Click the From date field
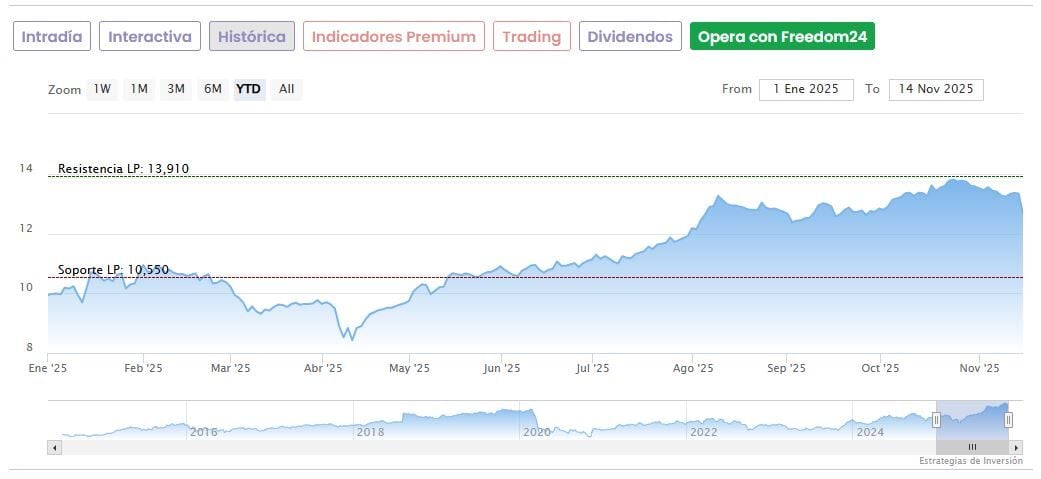 806,89
